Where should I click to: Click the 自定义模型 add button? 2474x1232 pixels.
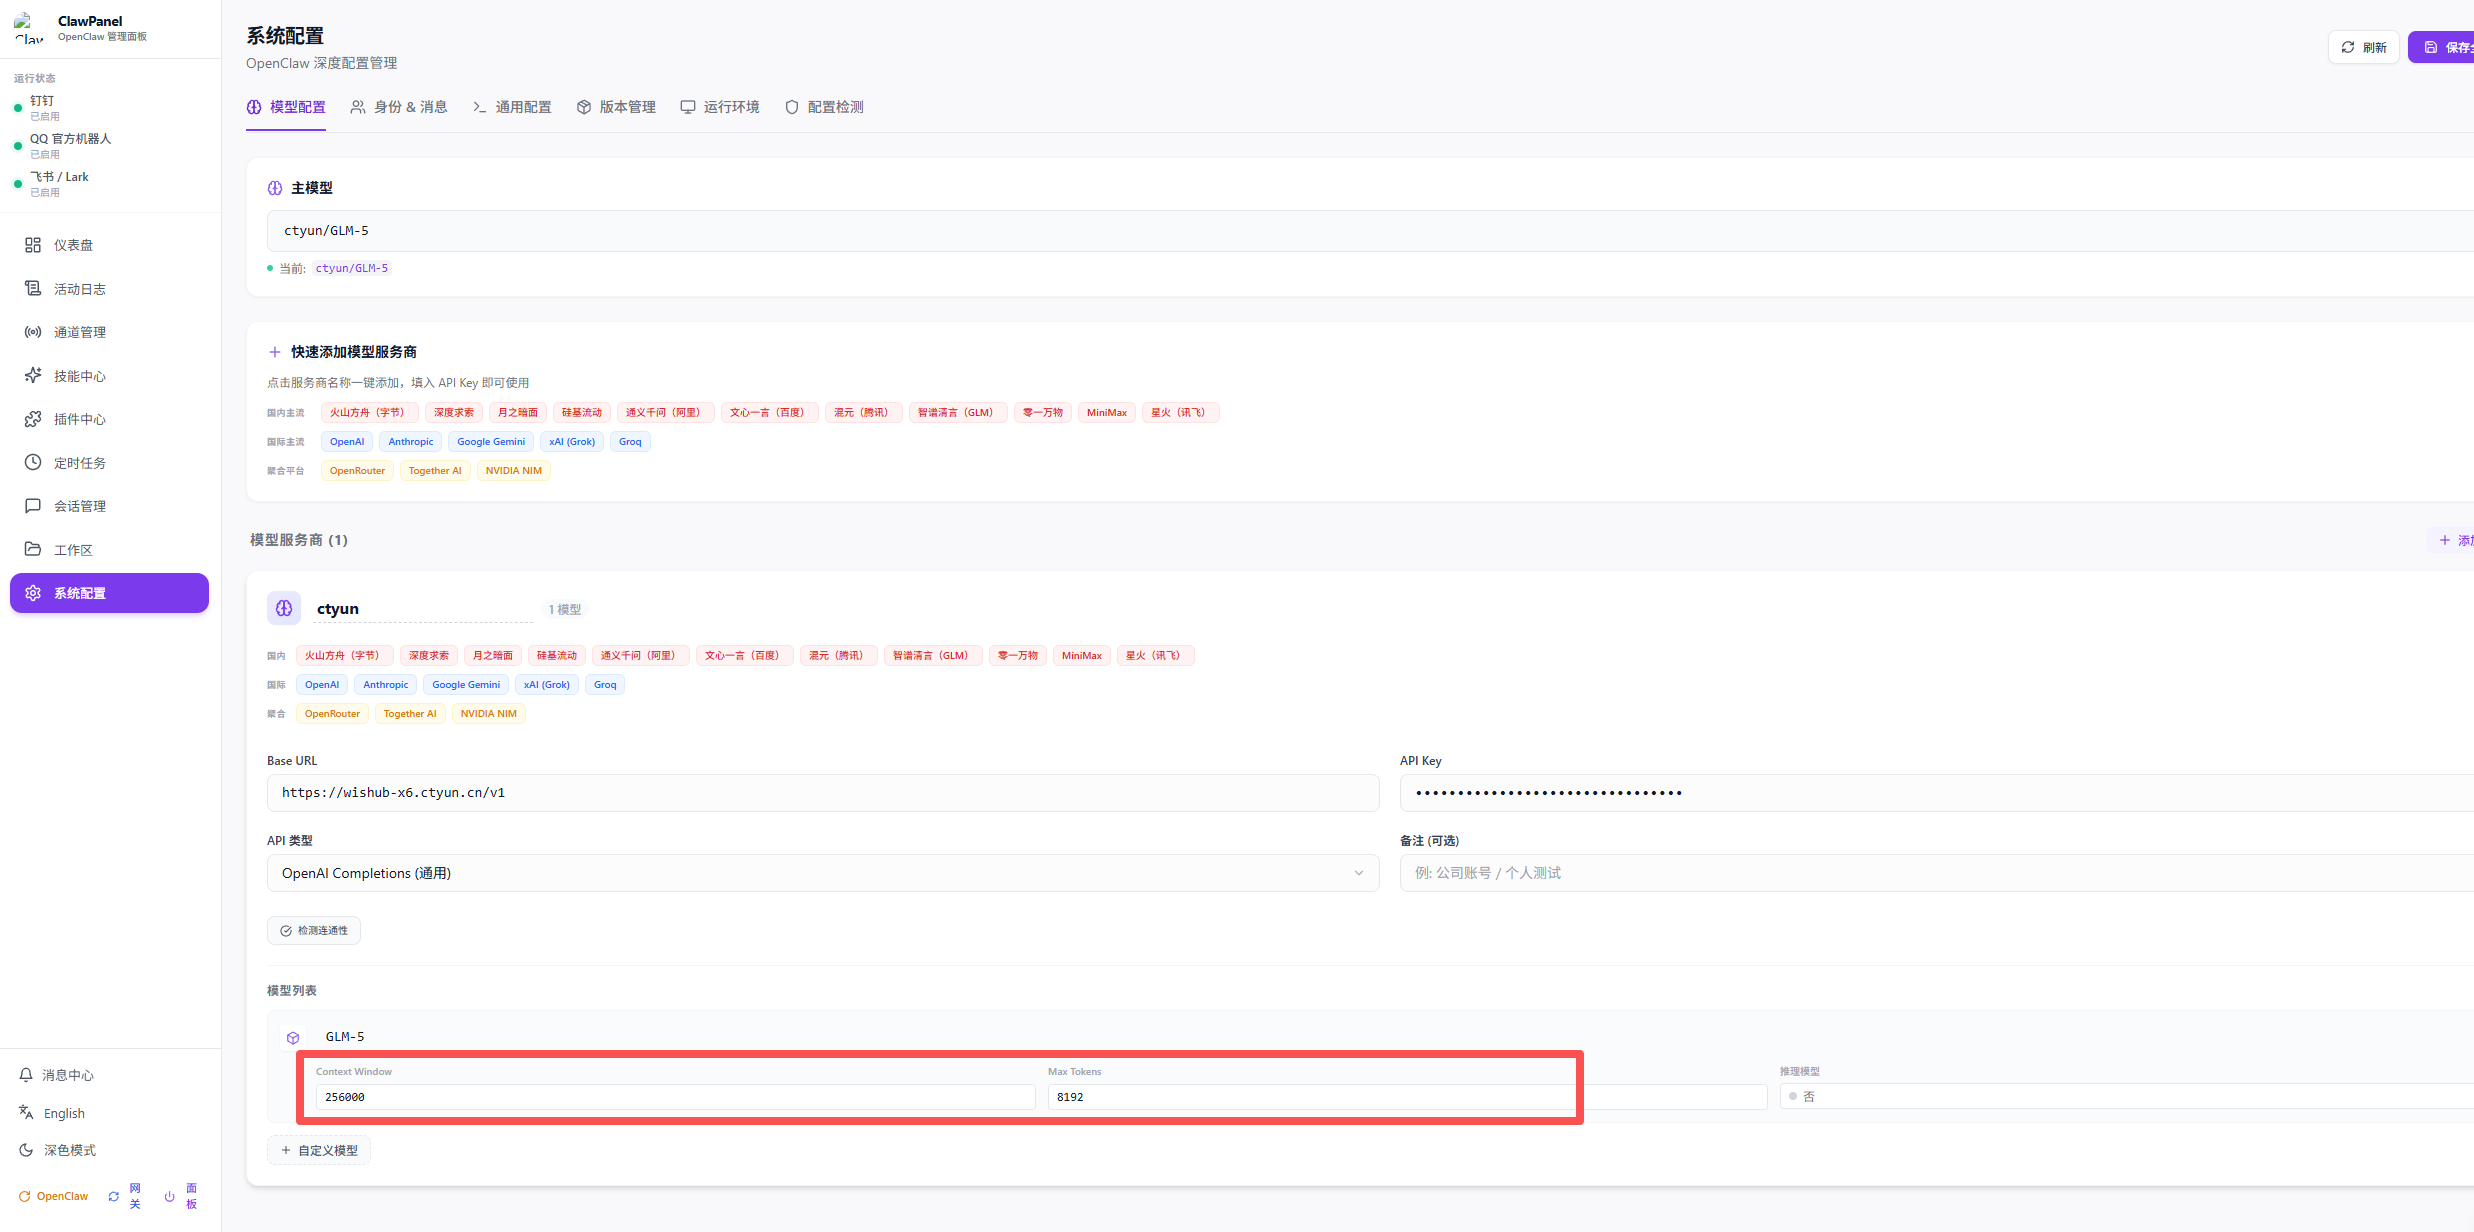click(x=319, y=1150)
